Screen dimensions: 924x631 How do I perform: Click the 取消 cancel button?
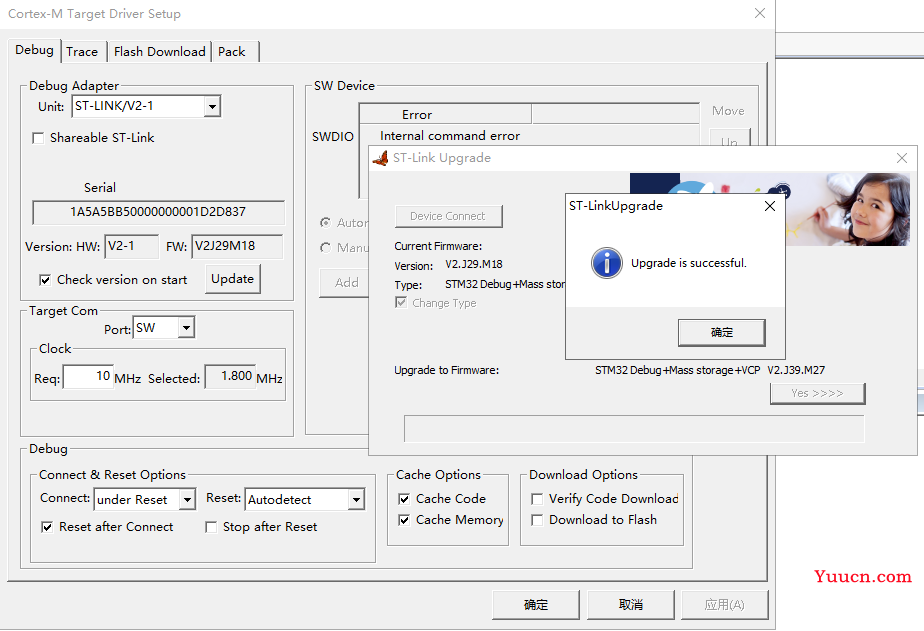coord(631,604)
